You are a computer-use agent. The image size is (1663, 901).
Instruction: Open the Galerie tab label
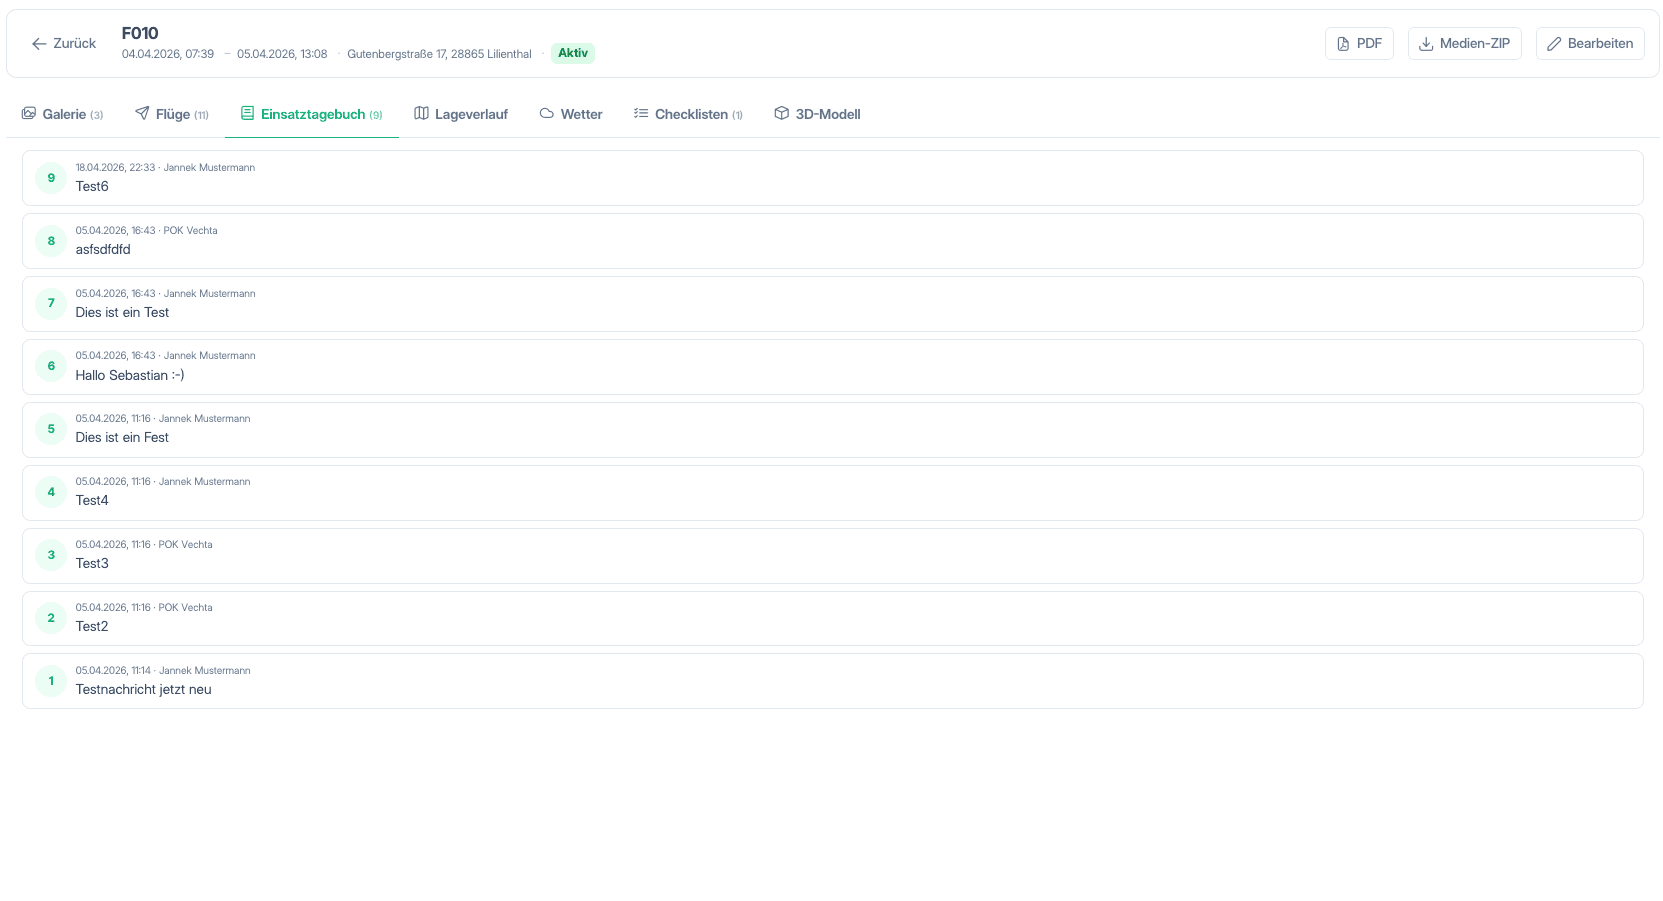[64, 115]
